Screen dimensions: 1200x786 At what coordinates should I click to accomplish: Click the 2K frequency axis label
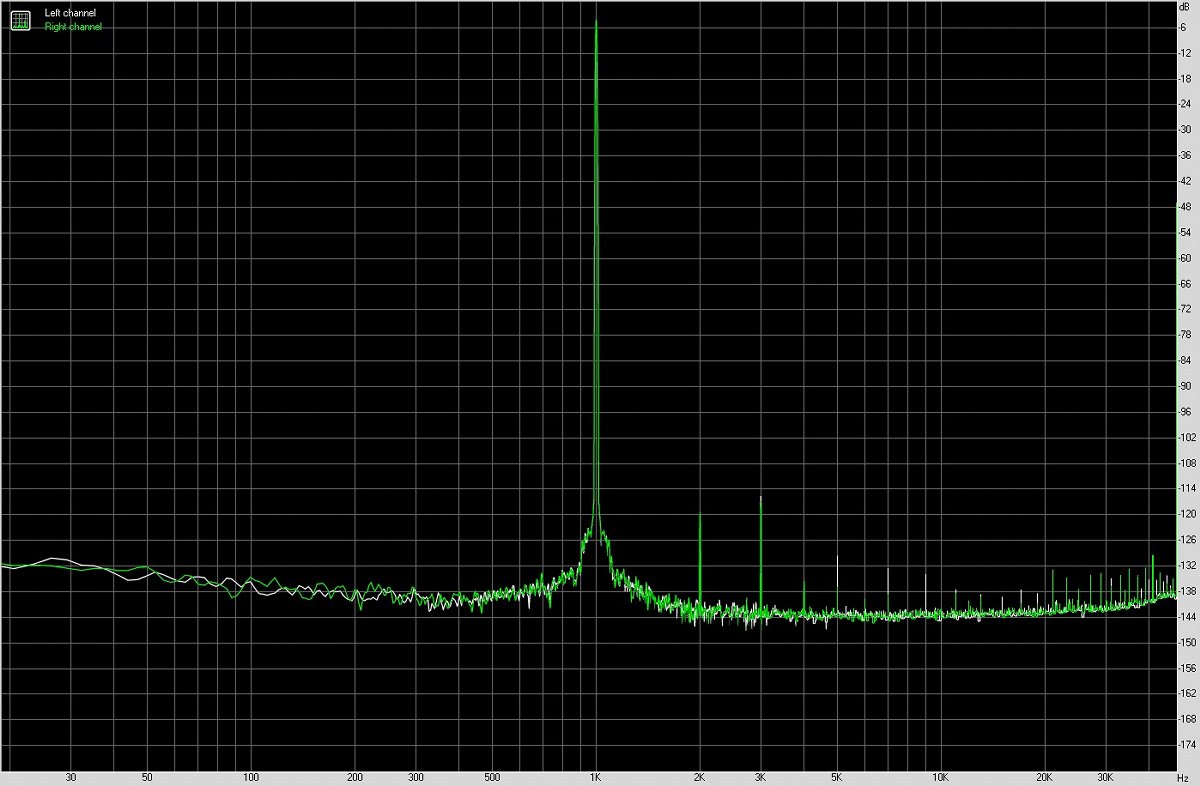(x=700, y=776)
